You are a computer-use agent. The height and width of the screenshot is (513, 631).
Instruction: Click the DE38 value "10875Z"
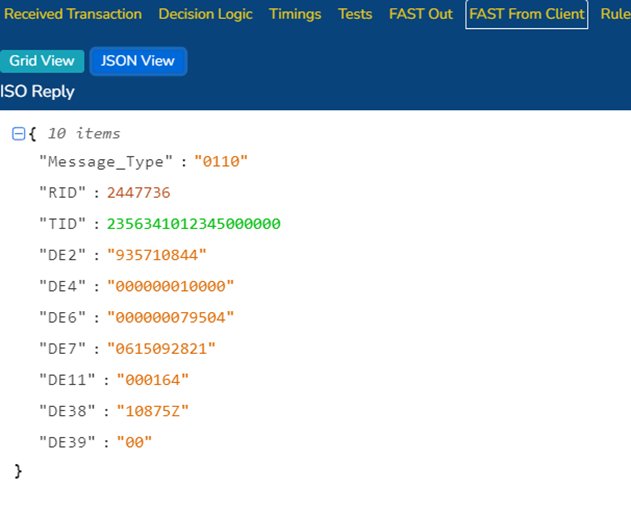[x=153, y=411]
